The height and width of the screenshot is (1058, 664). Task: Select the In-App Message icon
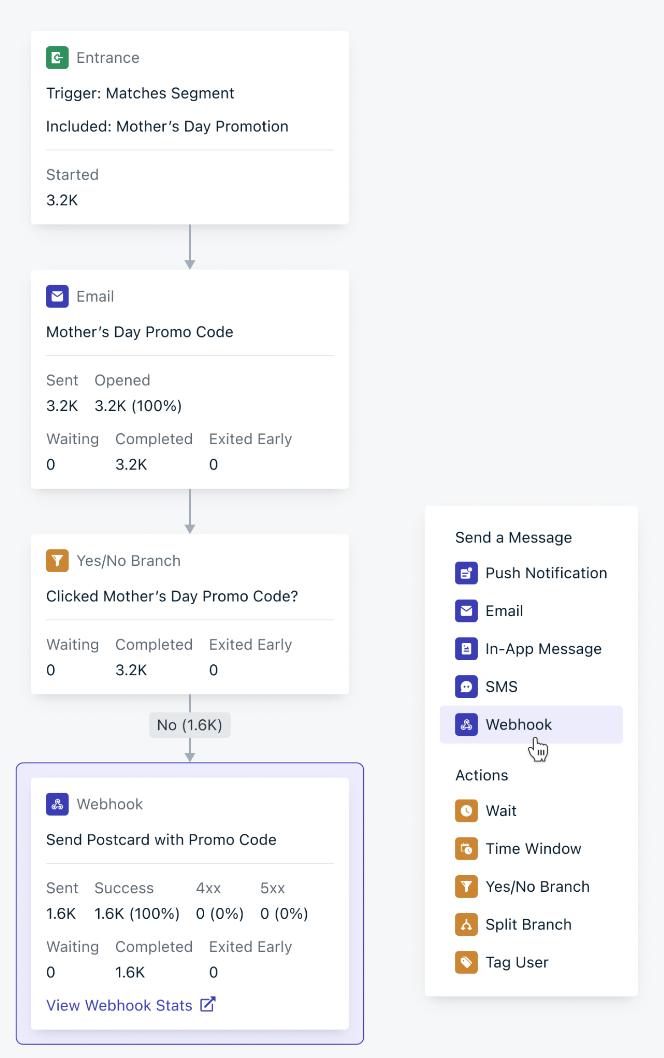pos(466,648)
